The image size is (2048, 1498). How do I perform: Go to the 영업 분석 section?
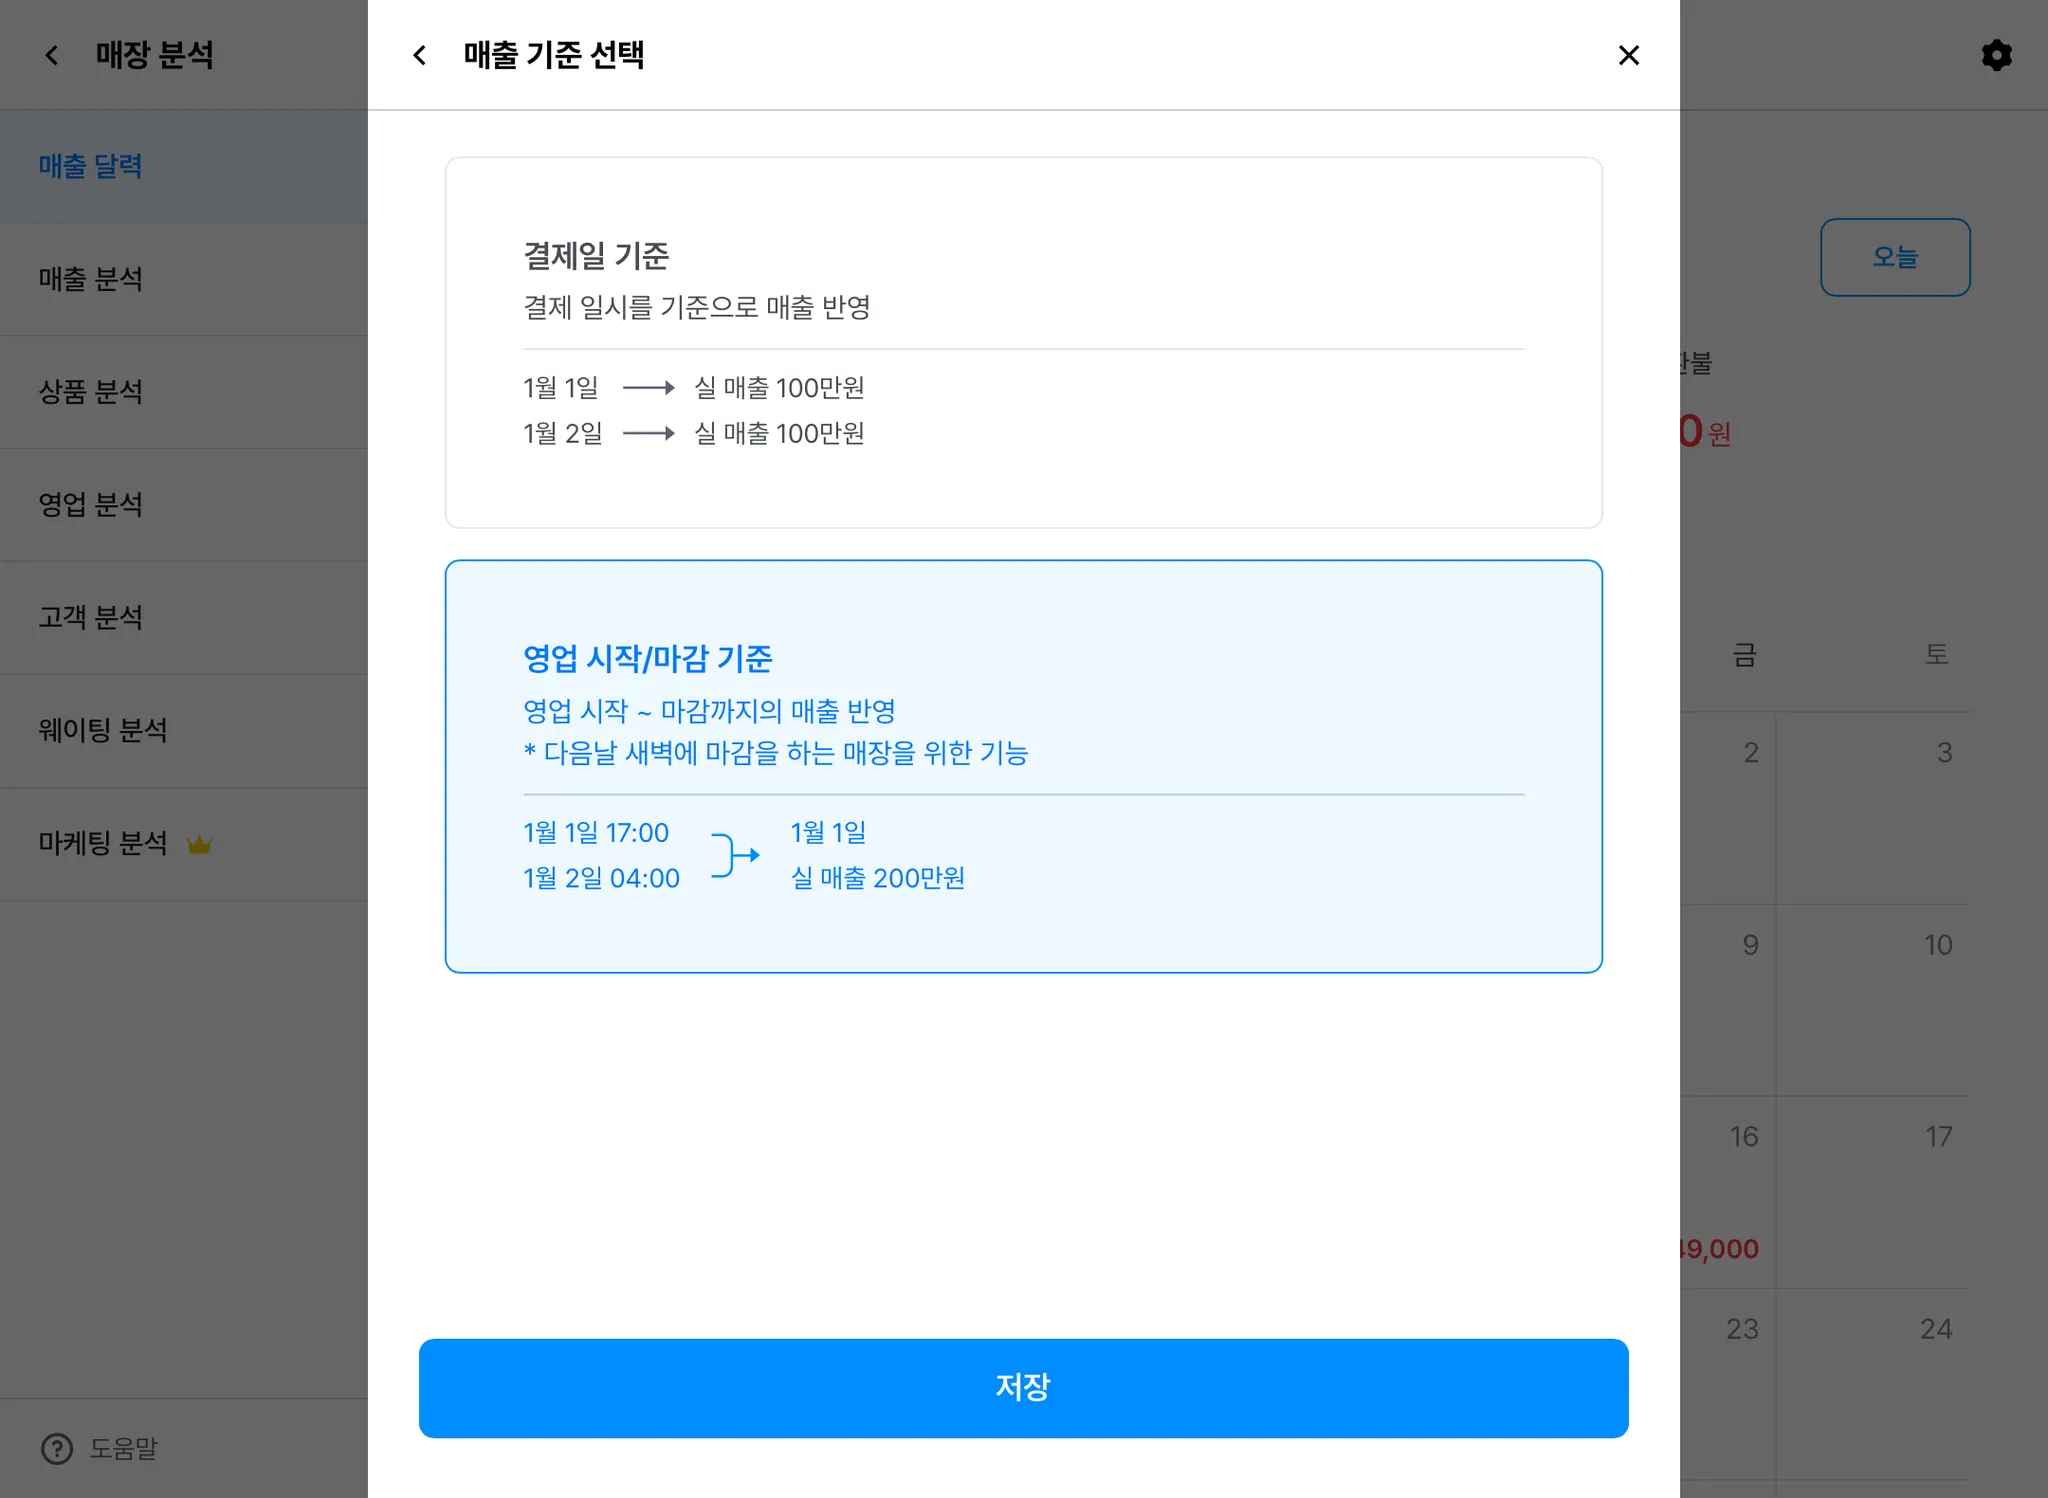click(x=91, y=505)
